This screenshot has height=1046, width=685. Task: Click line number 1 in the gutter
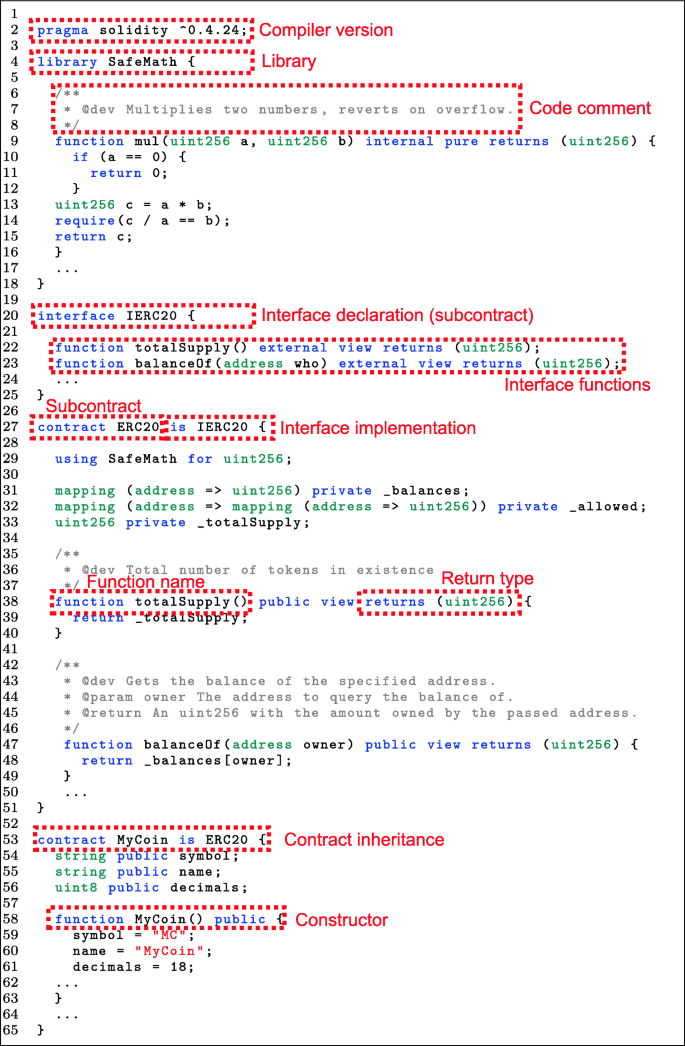tap(14, 15)
